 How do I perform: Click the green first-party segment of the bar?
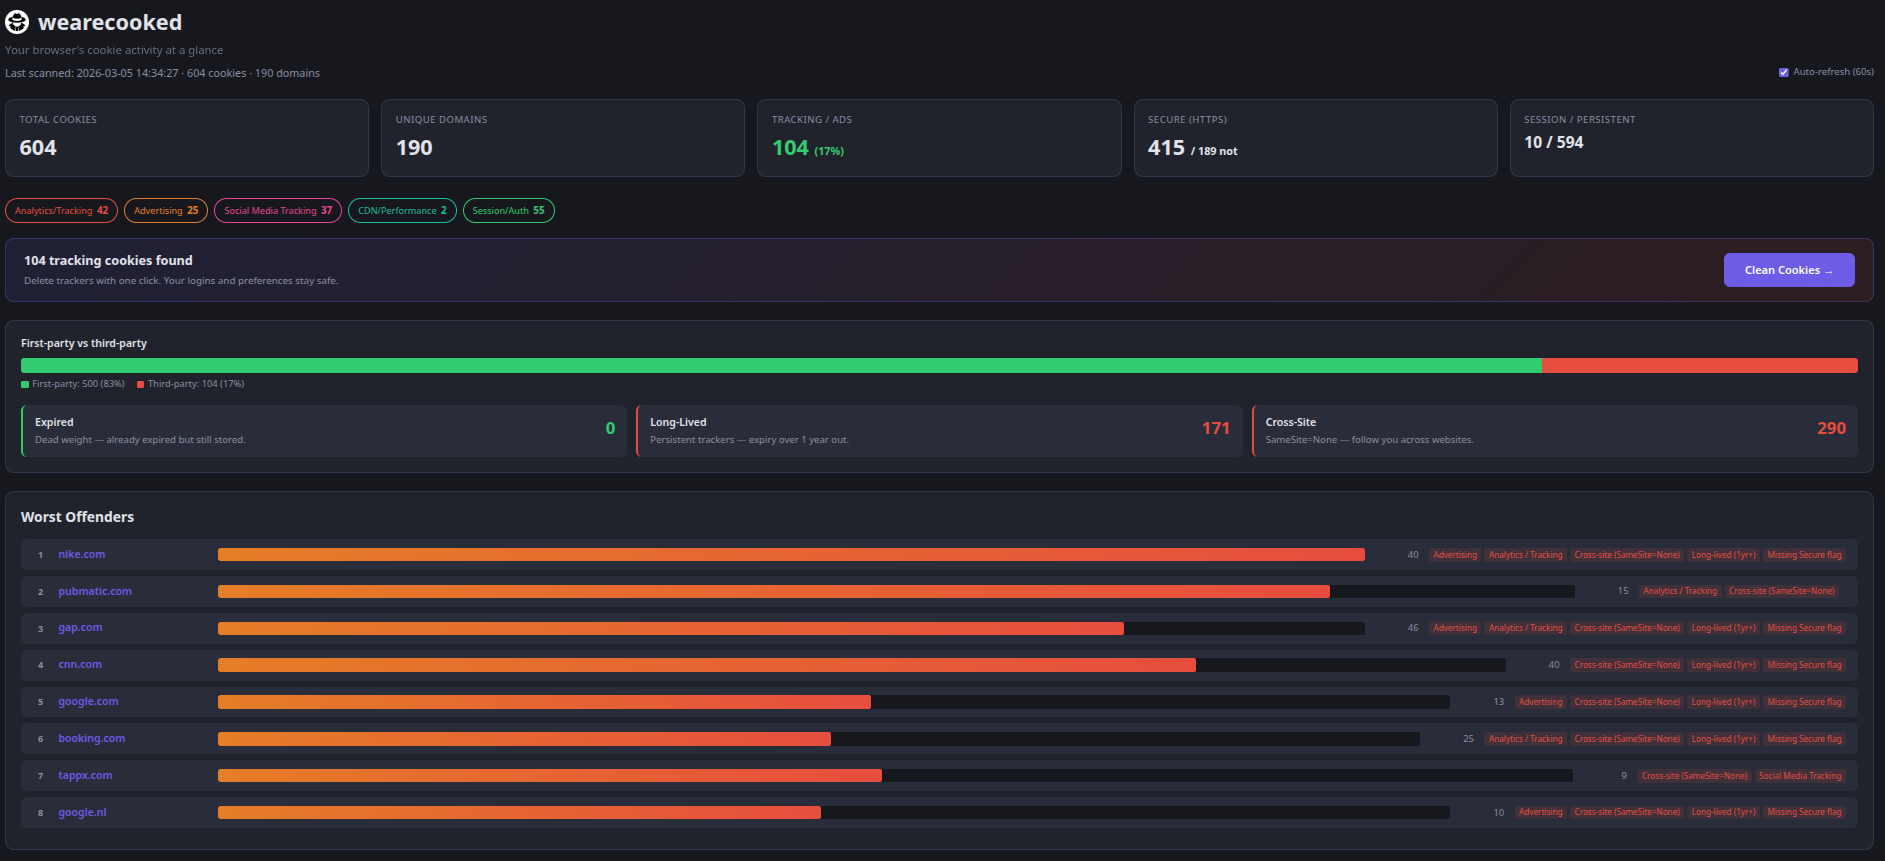click(781, 366)
